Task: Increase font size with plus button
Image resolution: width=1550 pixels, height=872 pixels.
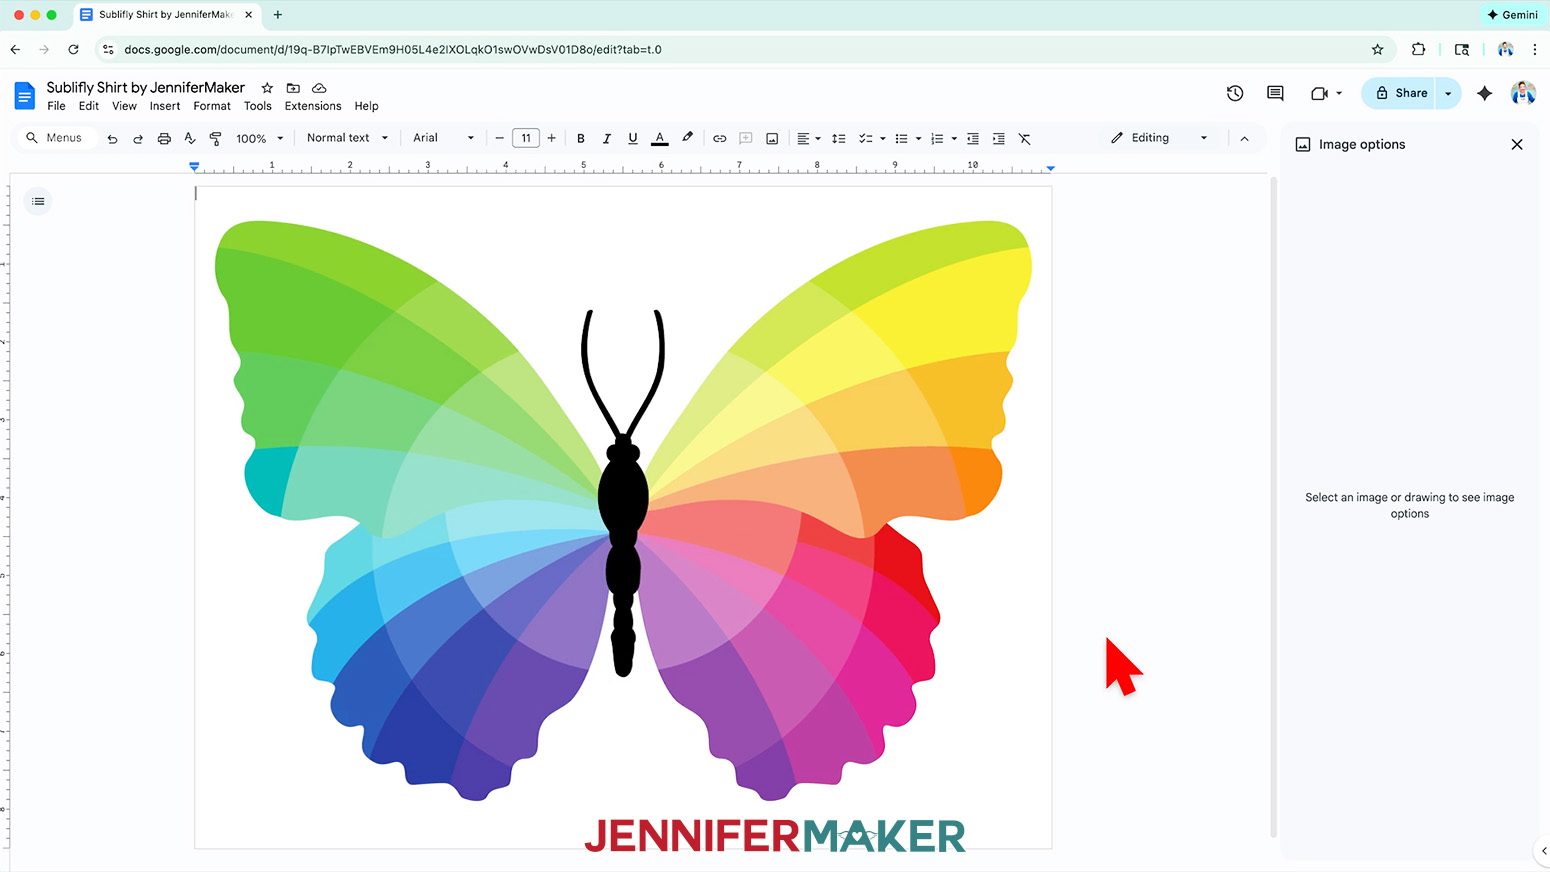Action: (x=551, y=138)
